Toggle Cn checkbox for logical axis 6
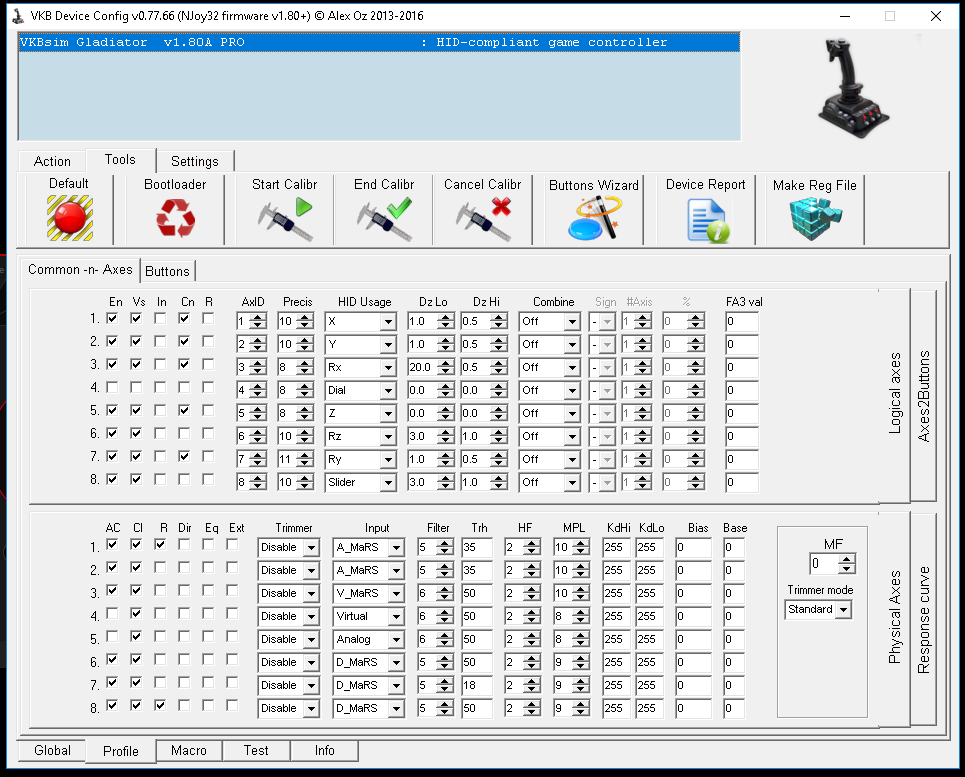965x777 pixels. [x=184, y=433]
